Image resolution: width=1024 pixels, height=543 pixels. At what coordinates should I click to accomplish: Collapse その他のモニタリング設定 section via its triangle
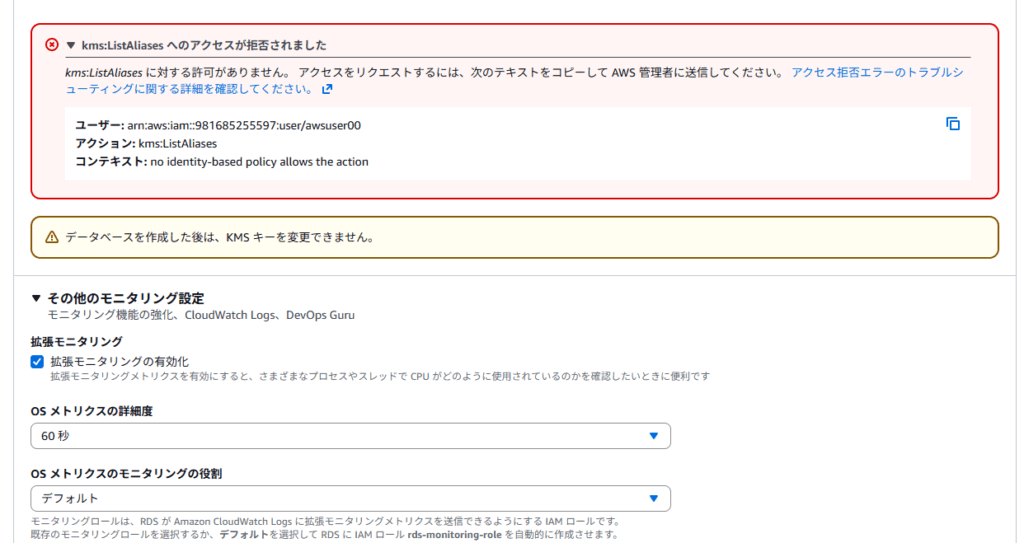coord(37,298)
